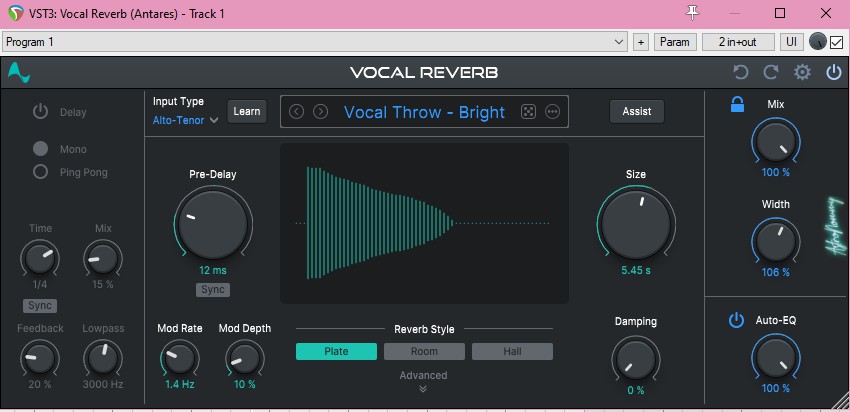Select the Hall reverb style
This screenshot has height=412, width=850.
click(512, 351)
